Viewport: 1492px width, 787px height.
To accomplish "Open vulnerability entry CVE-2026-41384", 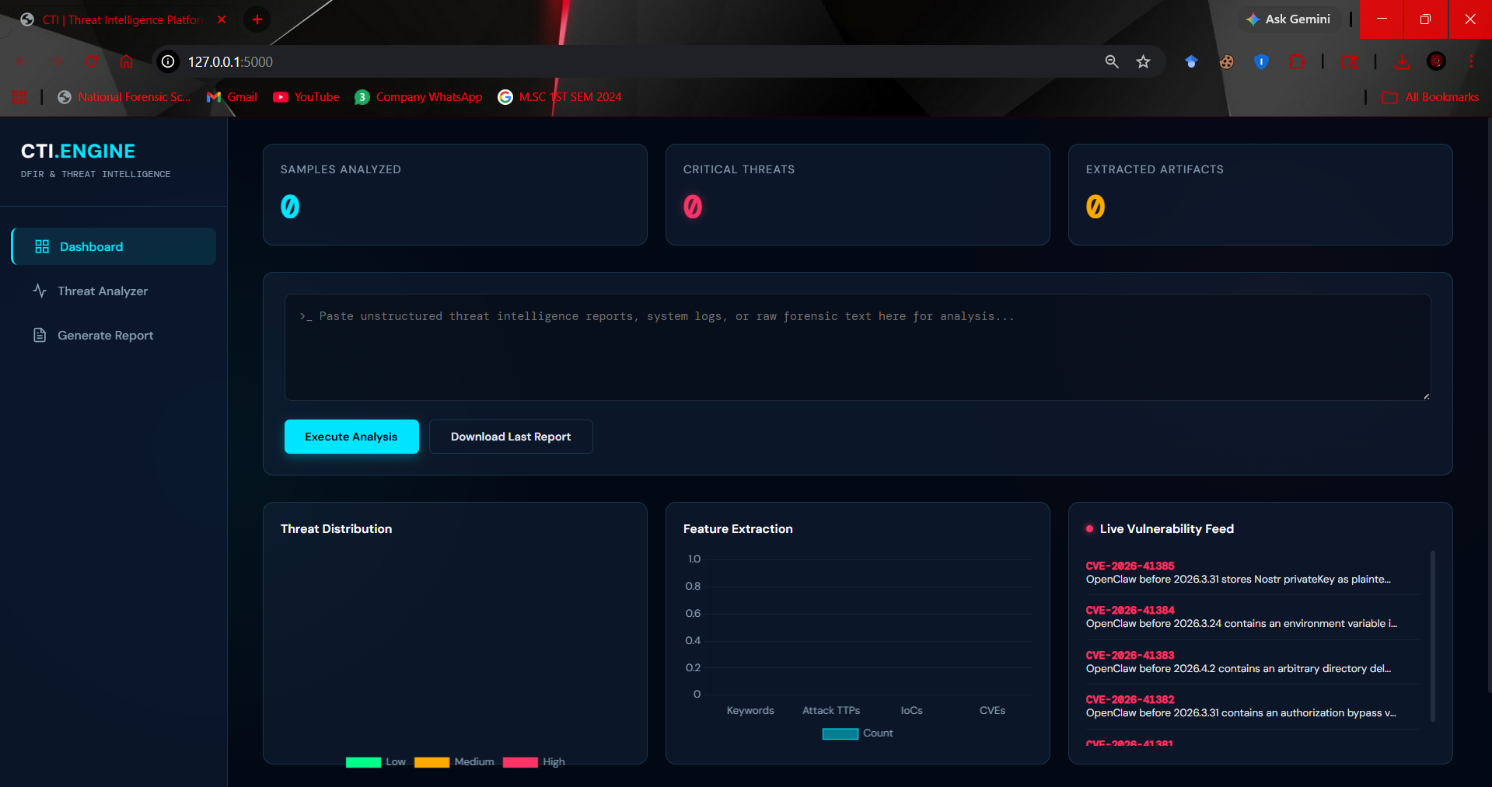I will coord(1252,617).
